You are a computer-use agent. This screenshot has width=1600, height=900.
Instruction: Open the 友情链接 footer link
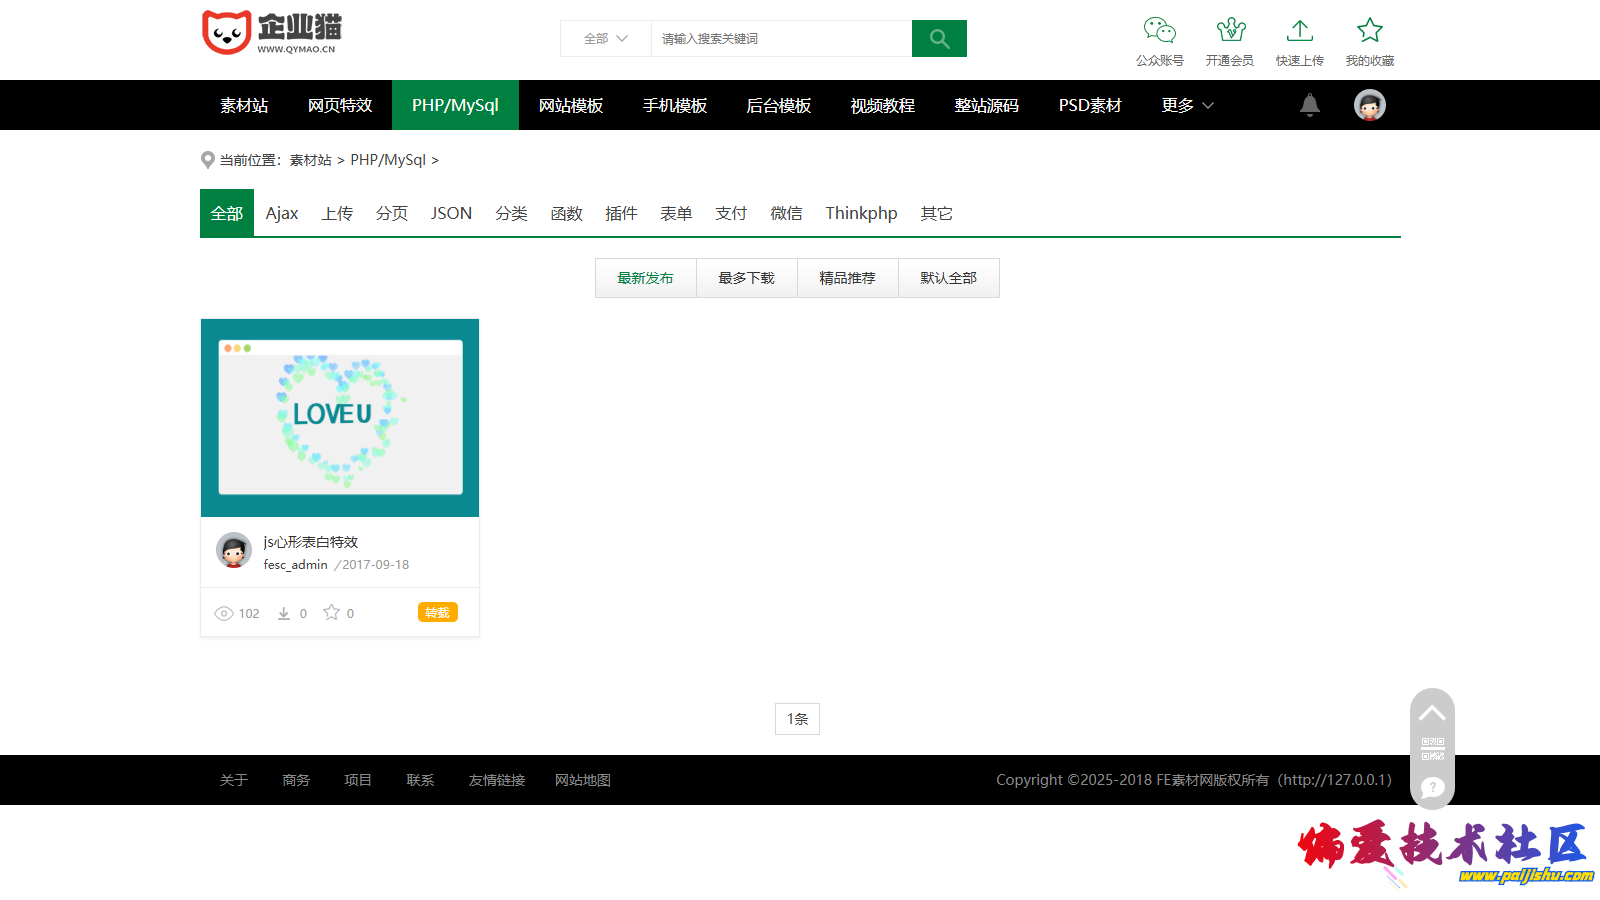[497, 780]
